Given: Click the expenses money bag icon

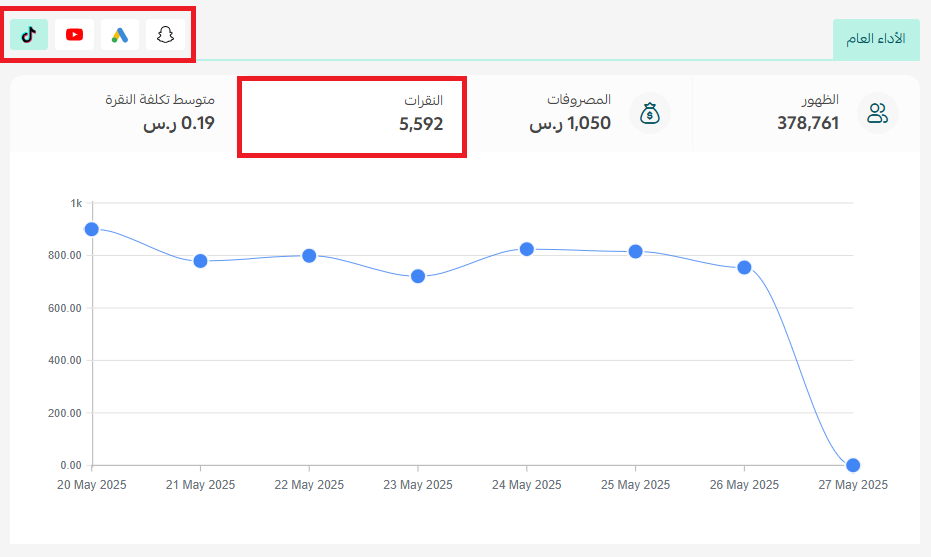Looking at the screenshot, I should tap(650, 113).
